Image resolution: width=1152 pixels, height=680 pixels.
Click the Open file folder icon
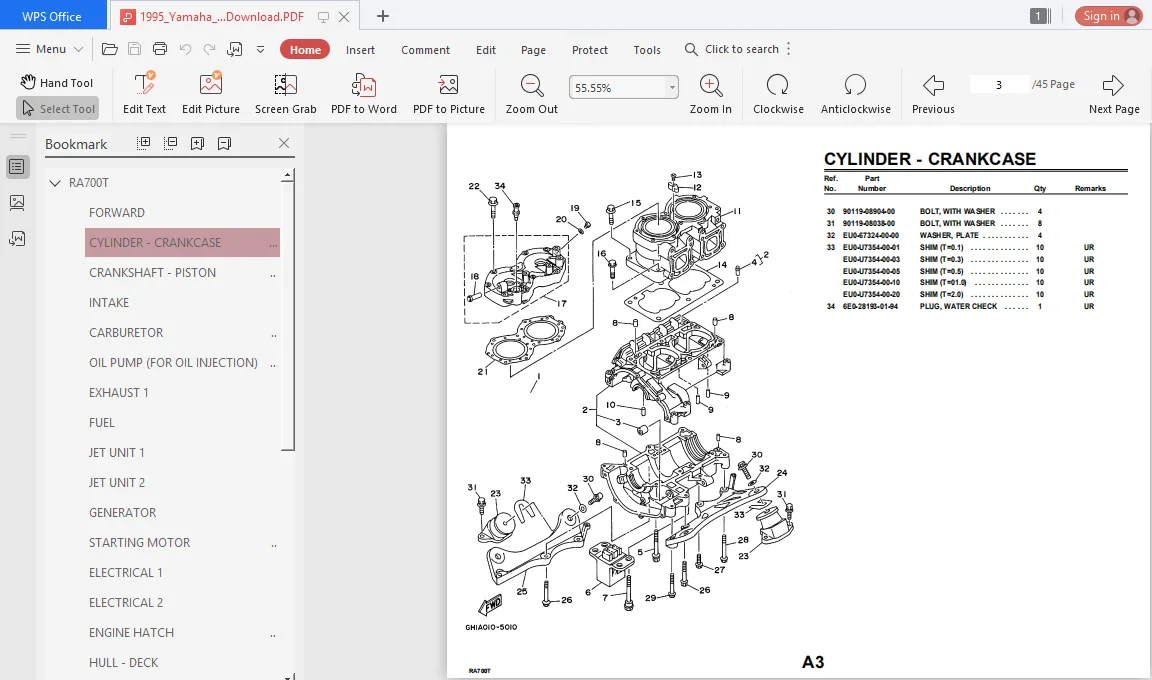pos(109,49)
